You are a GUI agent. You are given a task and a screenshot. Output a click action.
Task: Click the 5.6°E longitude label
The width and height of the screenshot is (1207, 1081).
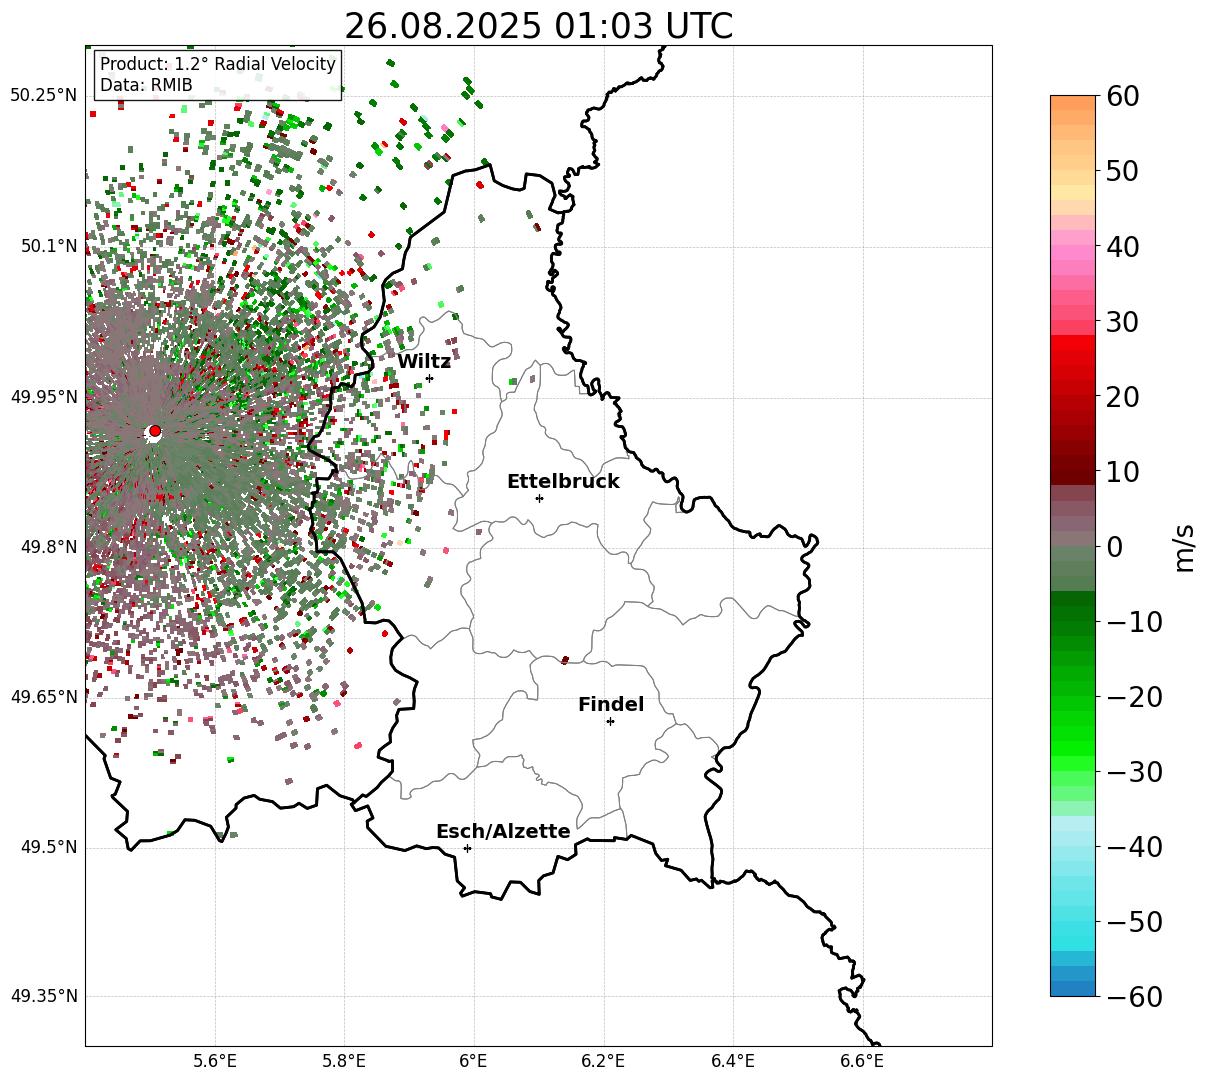click(215, 1061)
